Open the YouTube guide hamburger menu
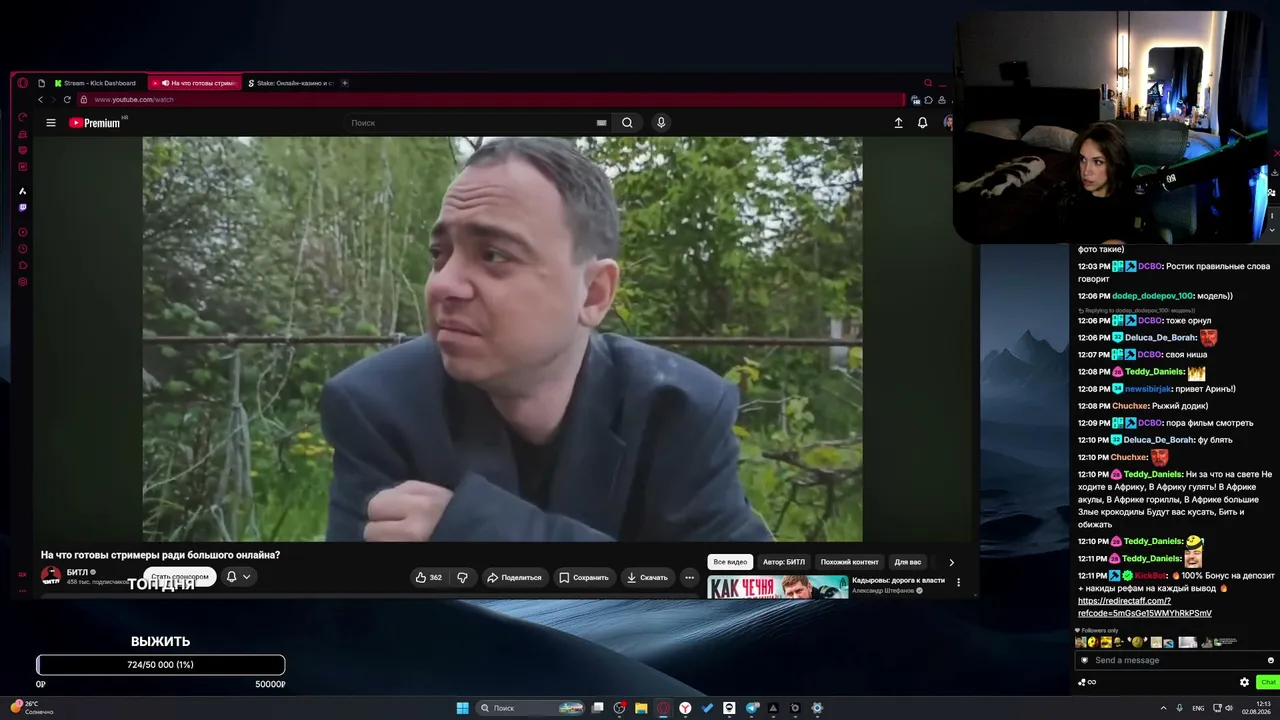 point(51,123)
